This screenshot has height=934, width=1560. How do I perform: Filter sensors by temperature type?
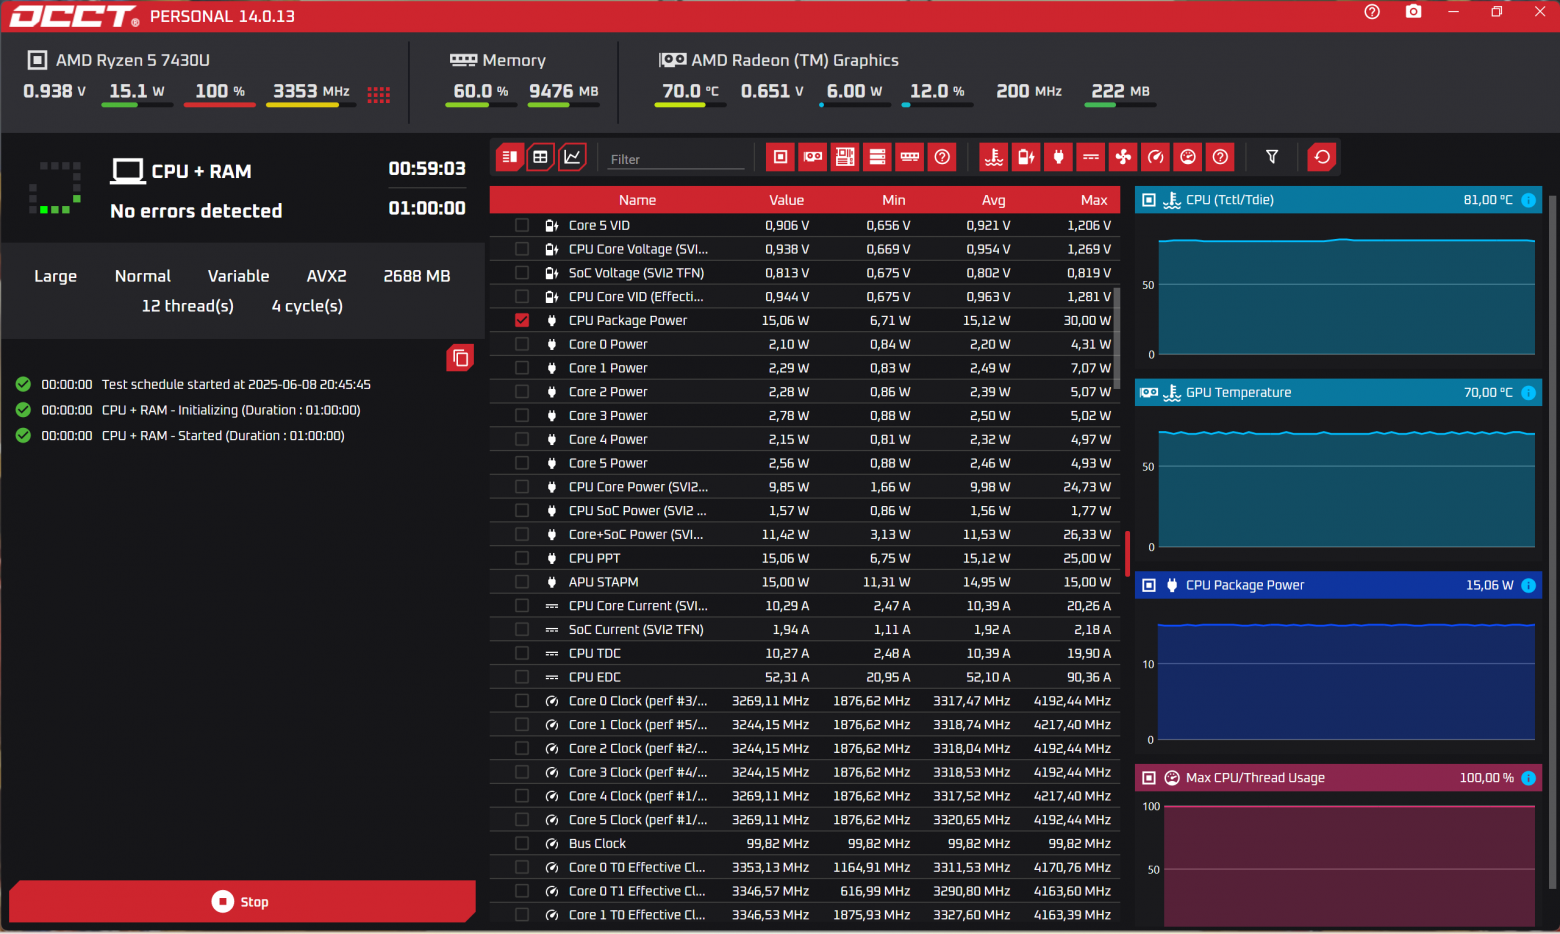994,157
